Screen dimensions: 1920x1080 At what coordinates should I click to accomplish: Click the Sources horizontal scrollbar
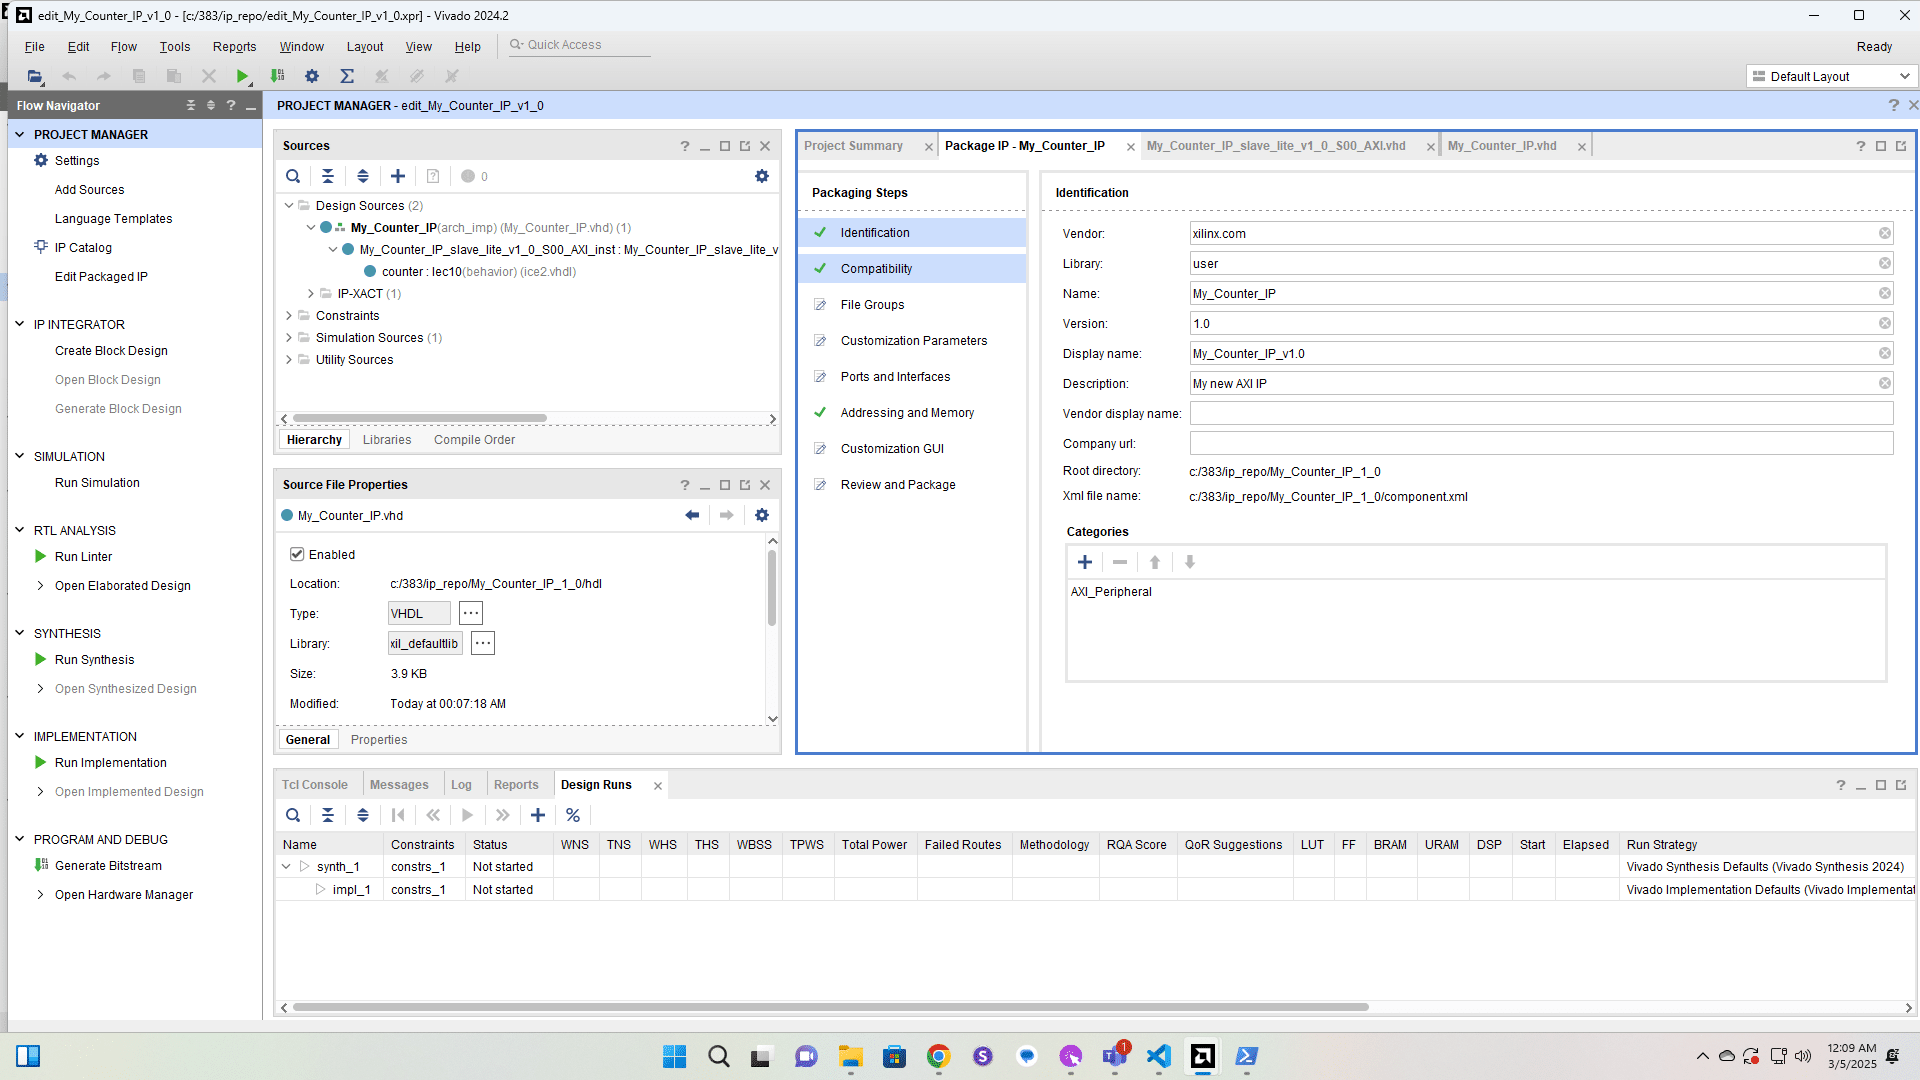pyautogui.click(x=420, y=419)
